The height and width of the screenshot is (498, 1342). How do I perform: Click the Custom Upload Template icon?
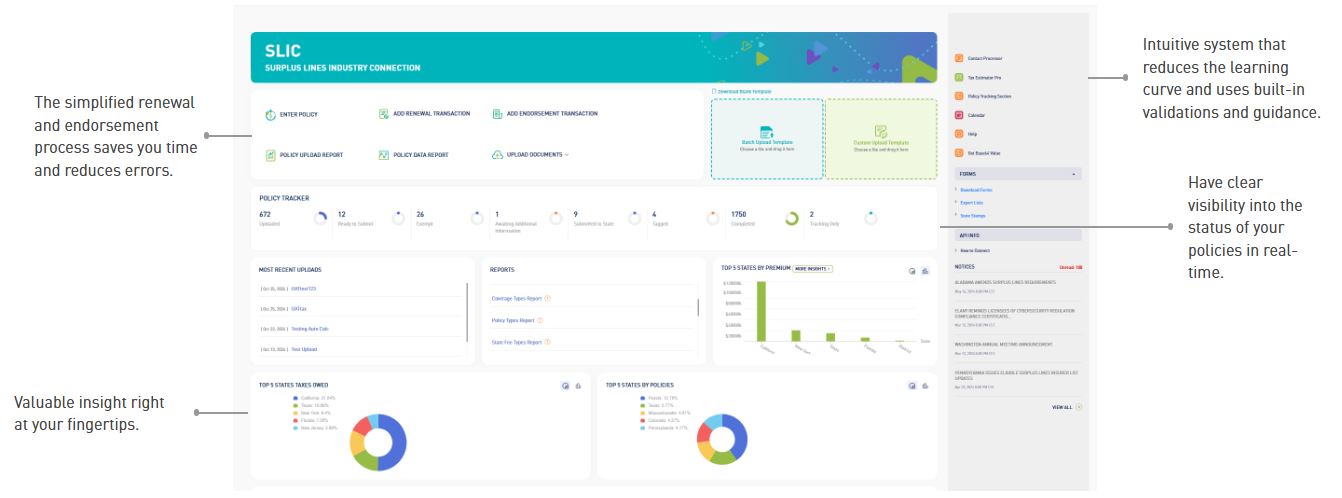[x=881, y=131]
